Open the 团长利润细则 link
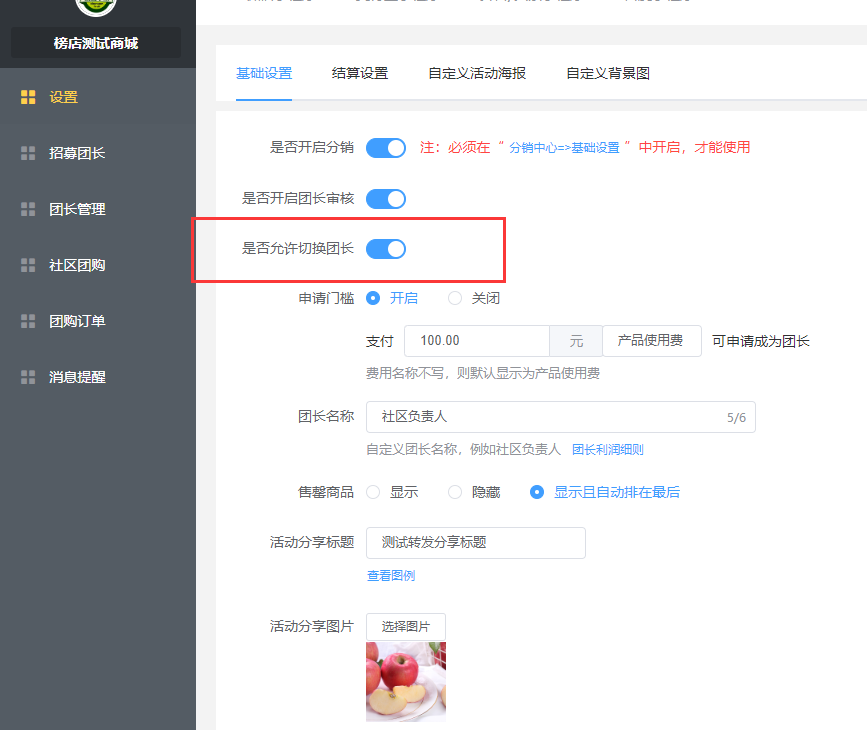The image size is (867, 730). pyautogui.click(x=607, y=450)
